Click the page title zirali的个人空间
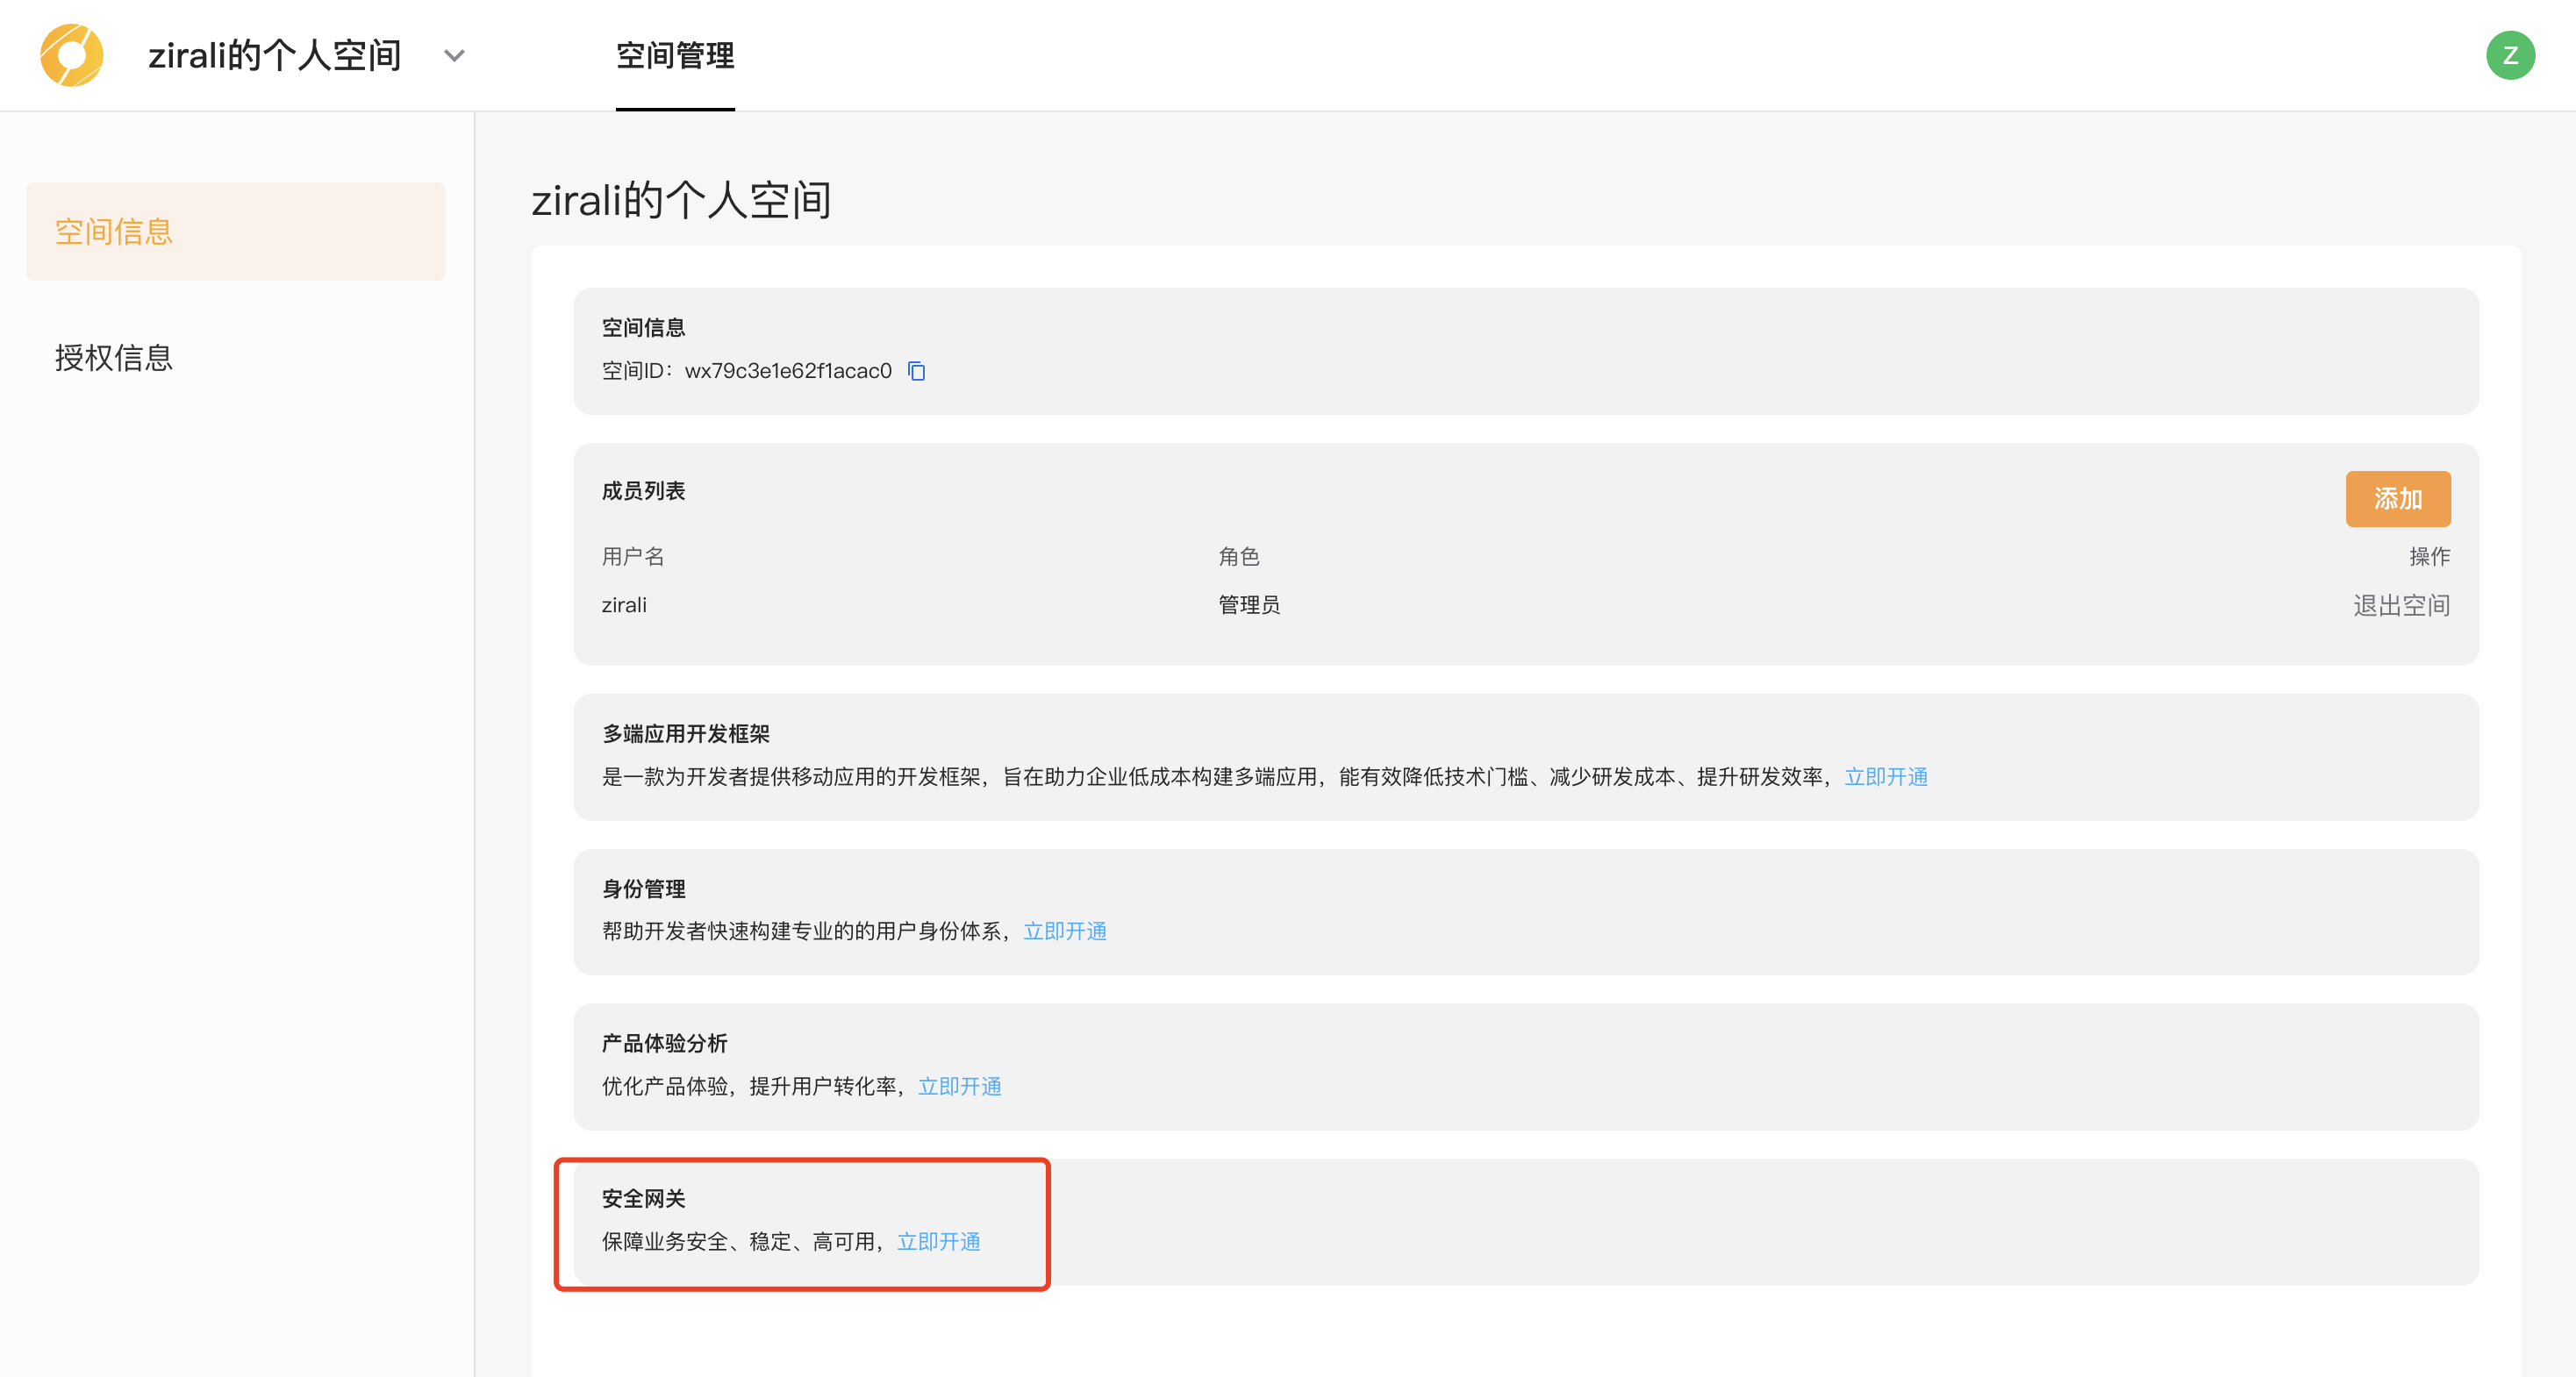The height and width of the screenshot is (1377, 2576). (x=681, y=200)
